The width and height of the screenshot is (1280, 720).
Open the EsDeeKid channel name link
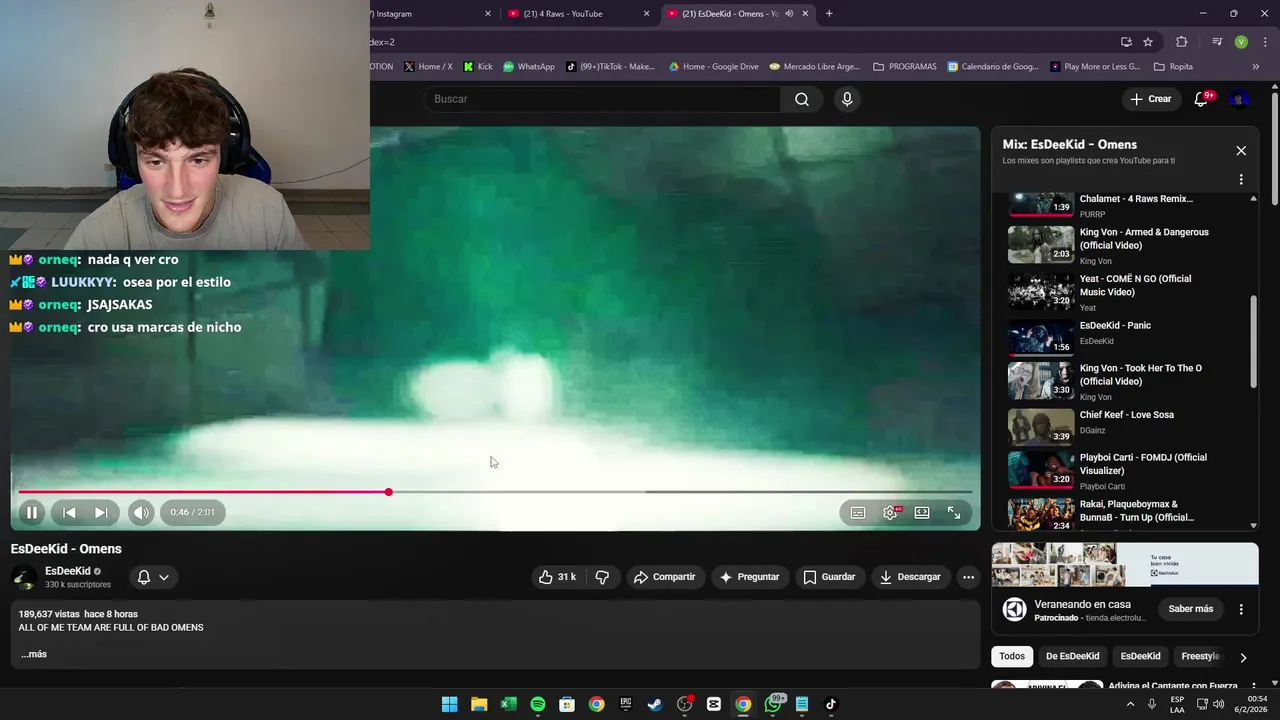click(x=68, y=571)
